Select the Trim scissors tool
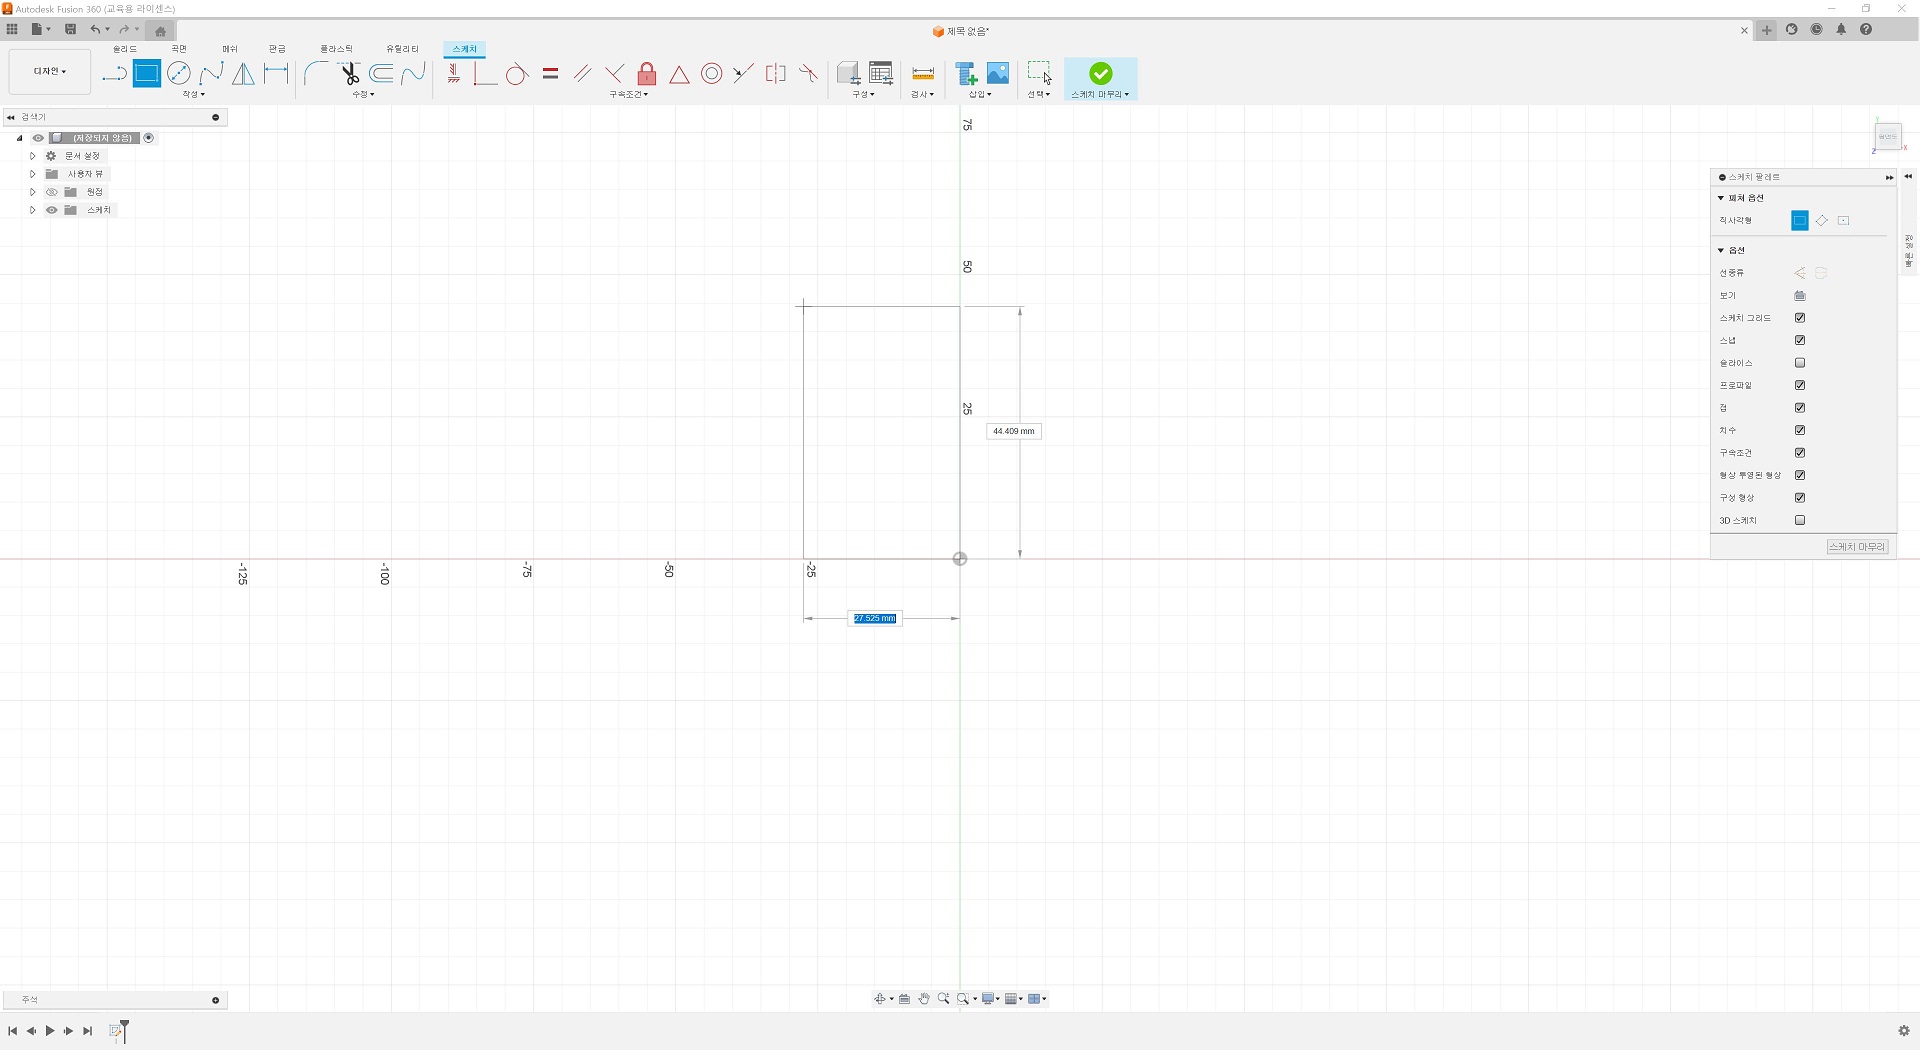 349,74
